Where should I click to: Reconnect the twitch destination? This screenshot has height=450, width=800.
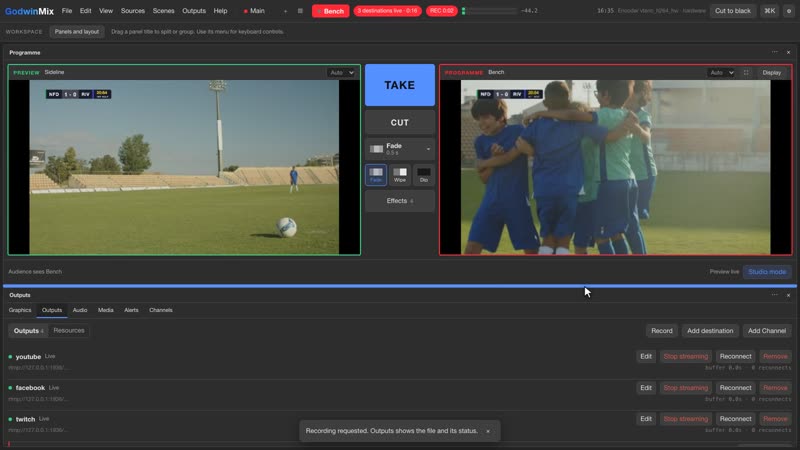tap(735, 419)
